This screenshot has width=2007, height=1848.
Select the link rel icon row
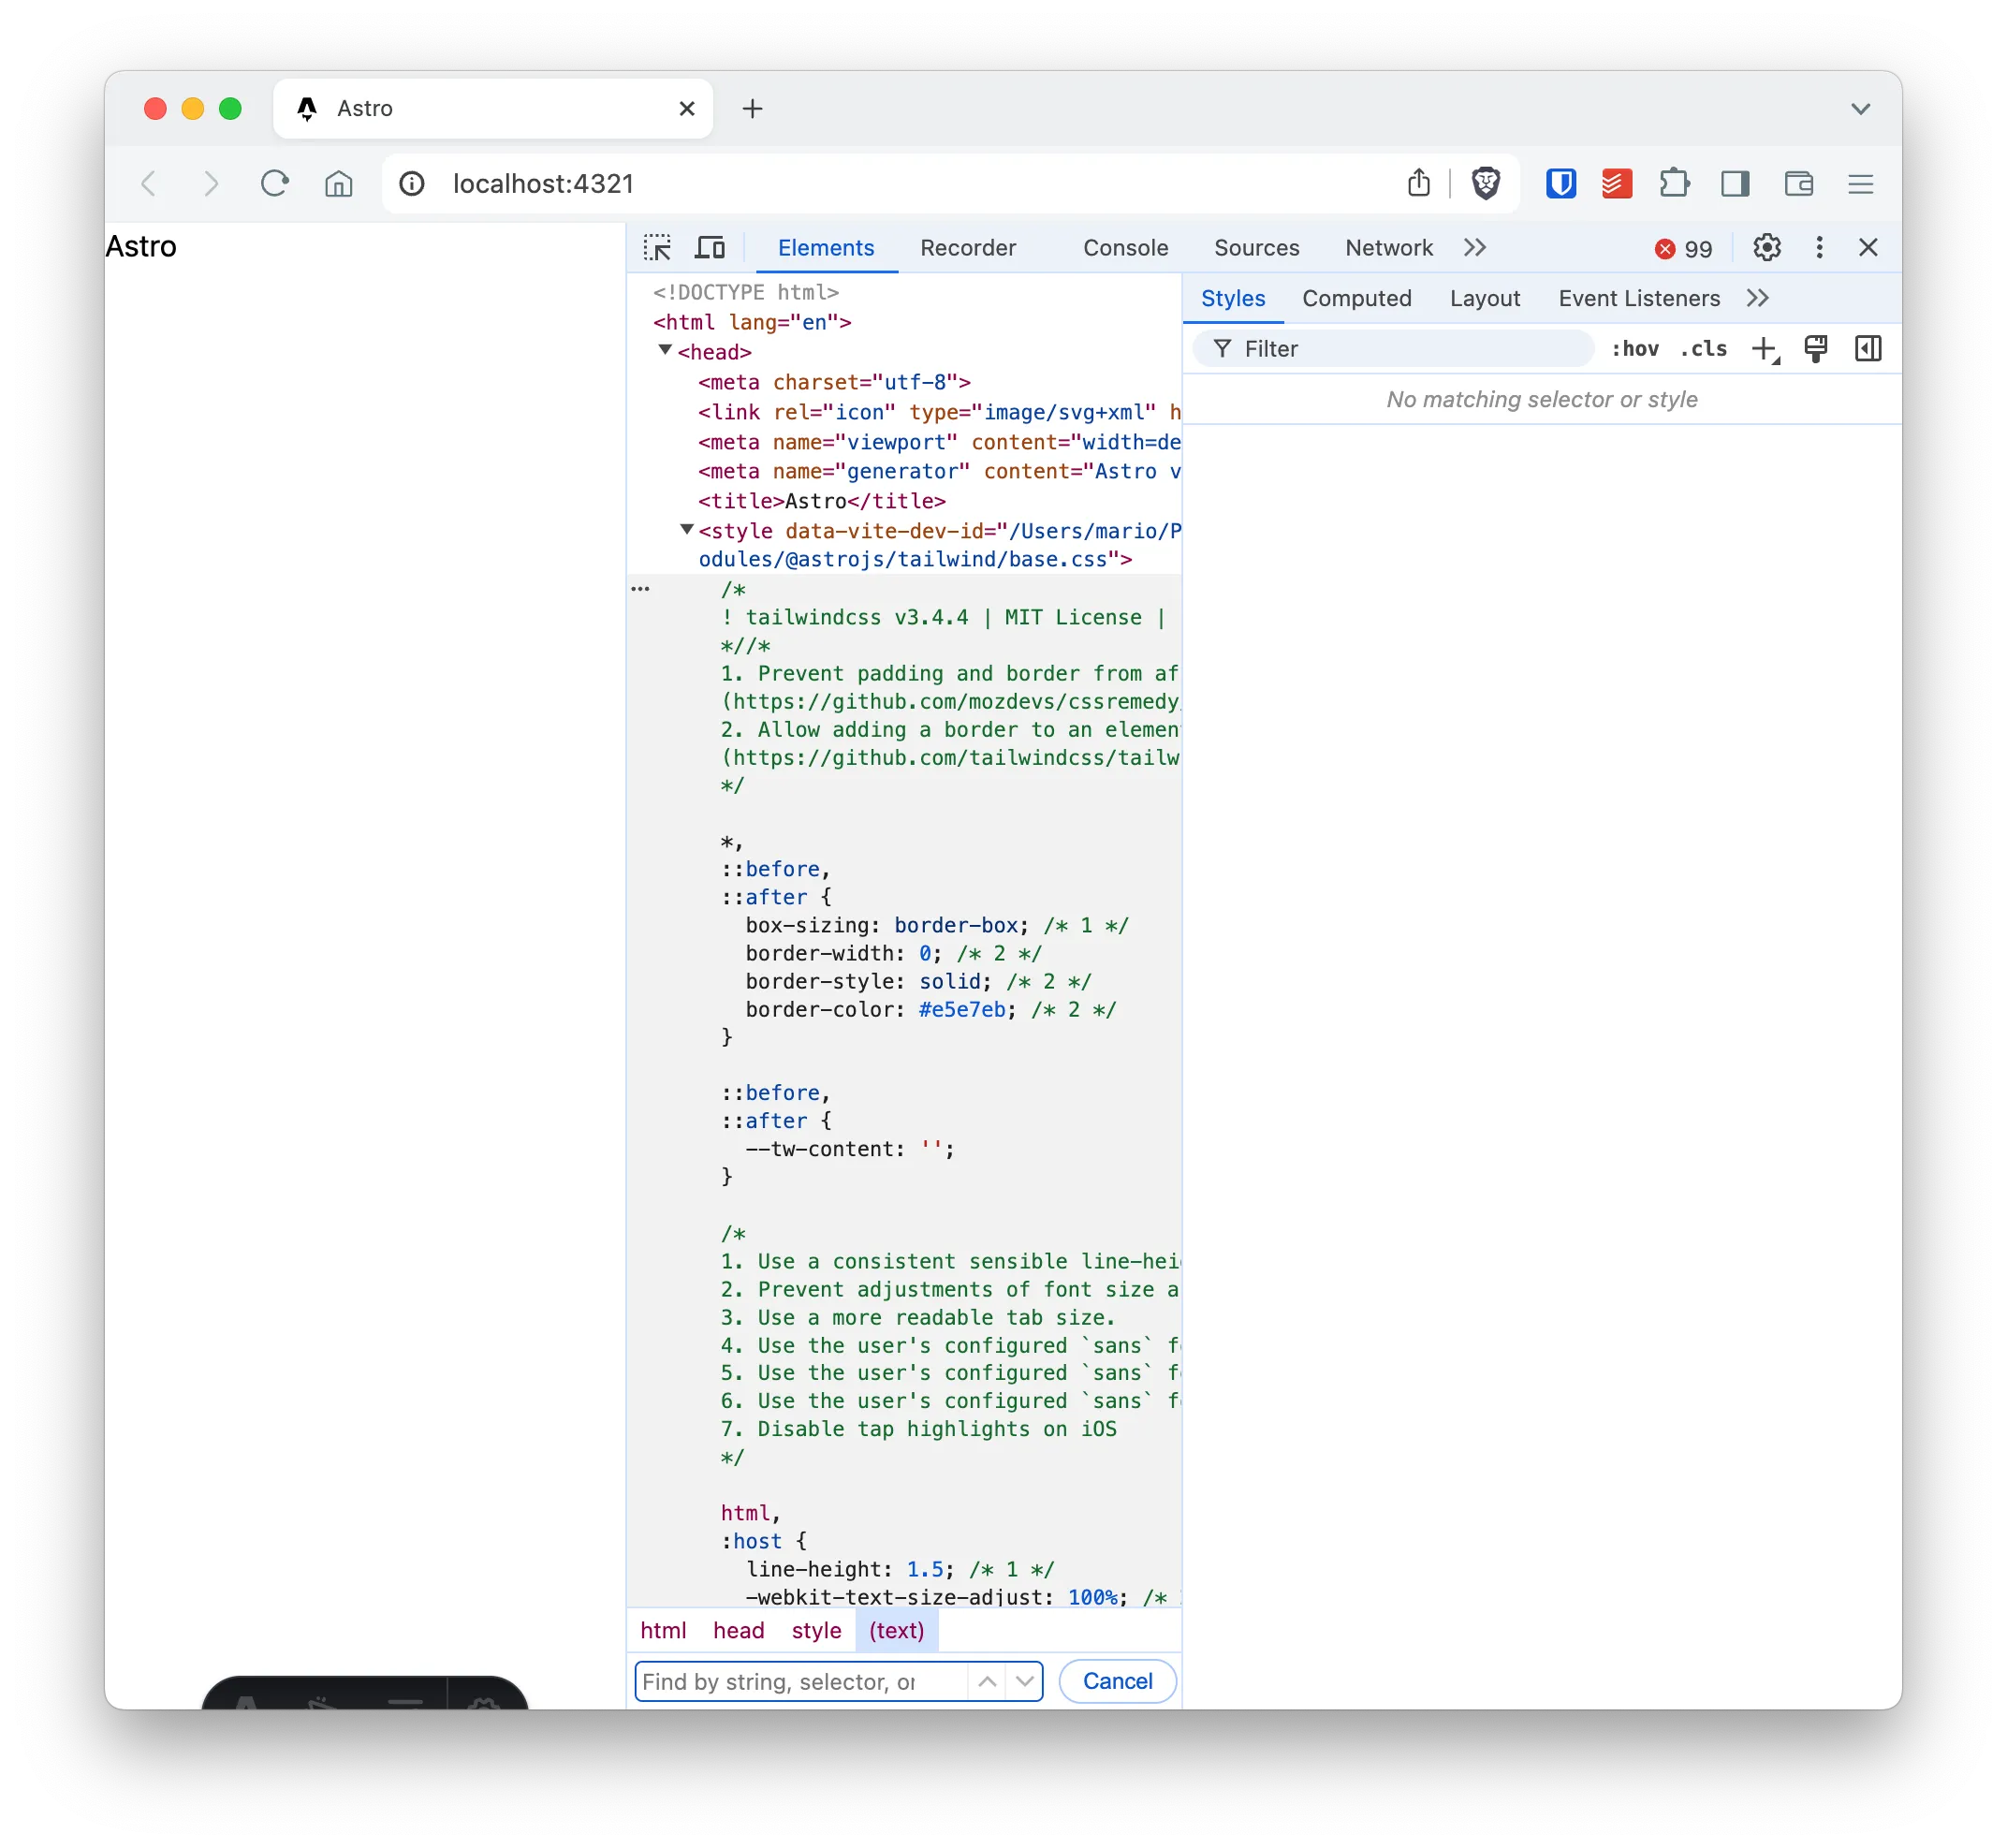click(x=940, y=412)
